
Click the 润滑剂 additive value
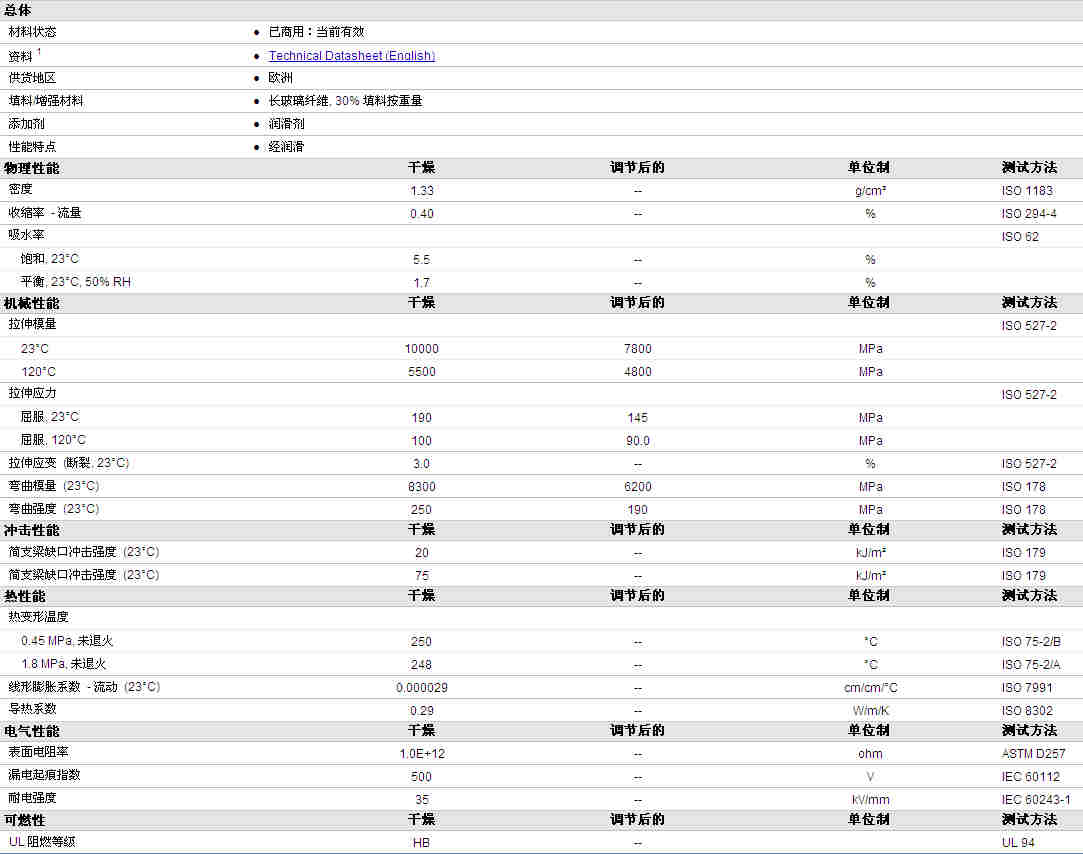pos(287,124)
